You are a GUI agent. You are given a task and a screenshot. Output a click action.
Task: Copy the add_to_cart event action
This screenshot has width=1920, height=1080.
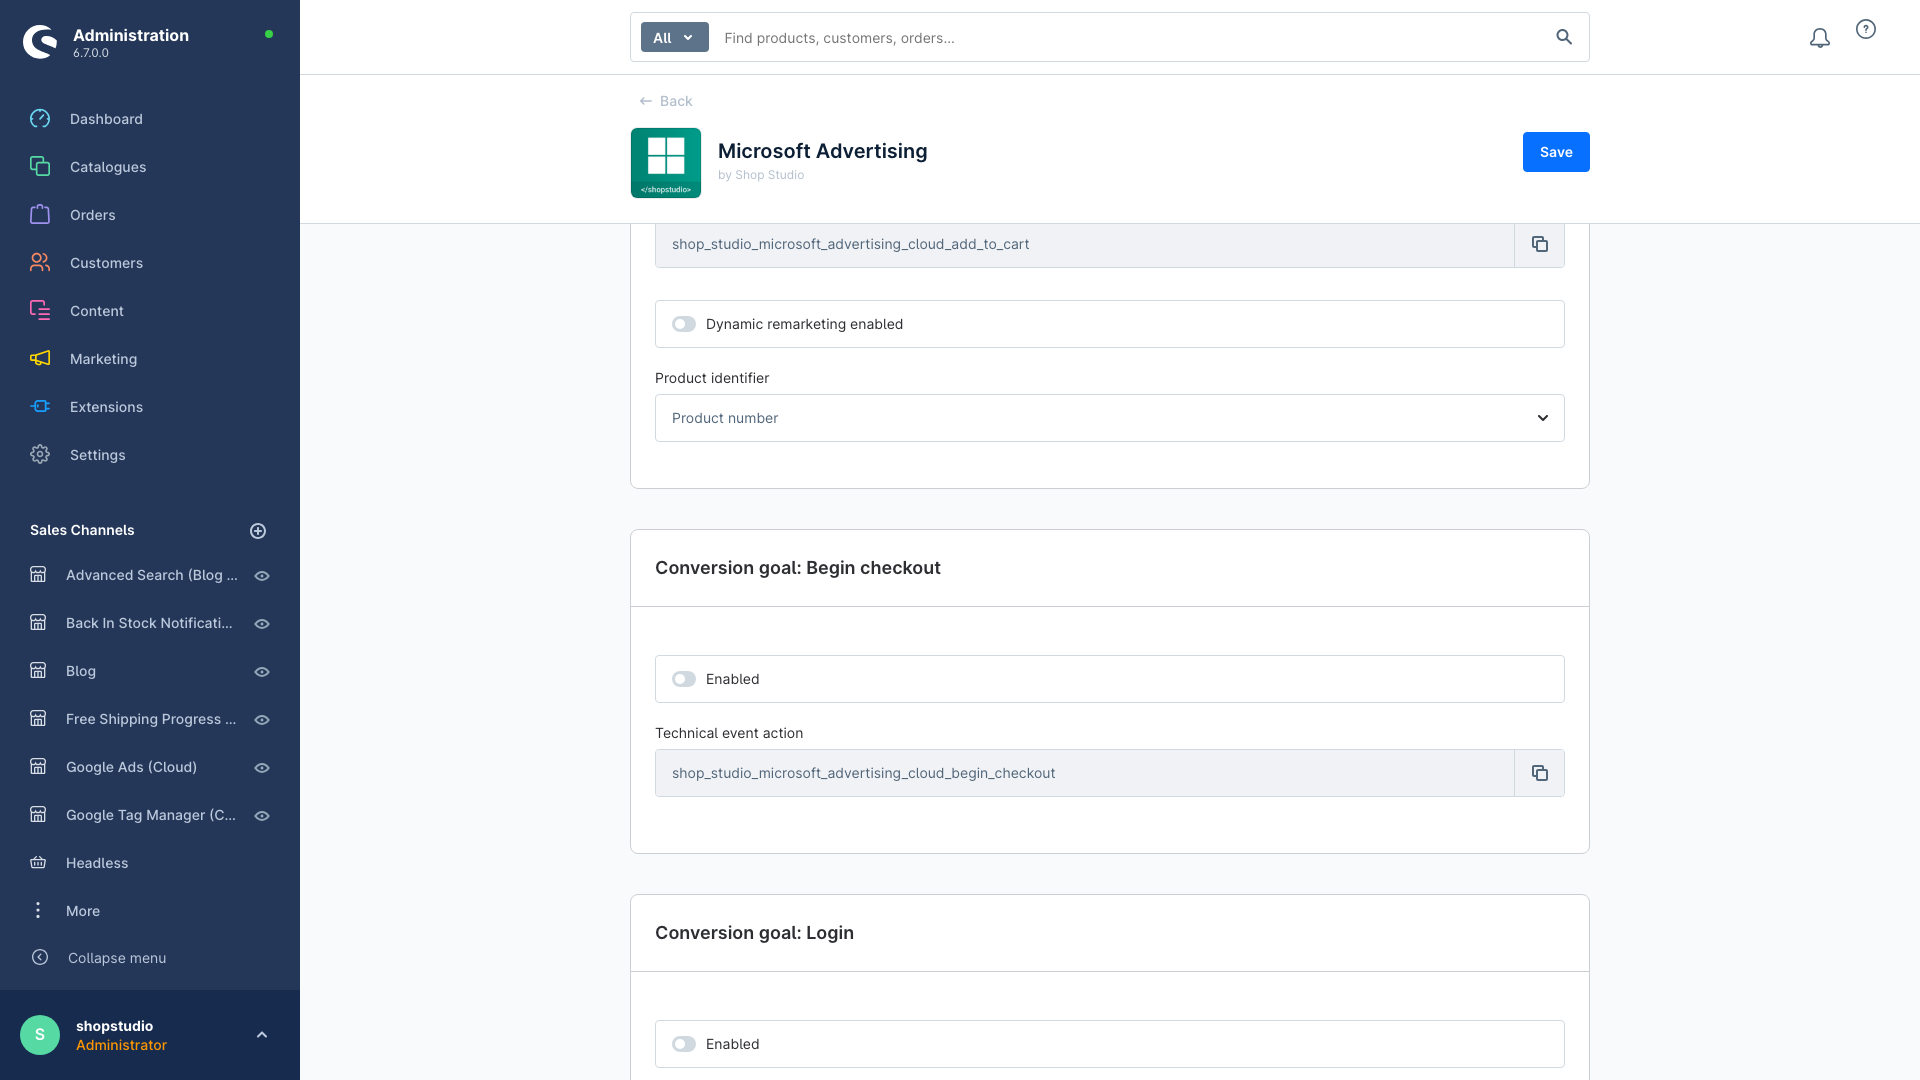tap(1540, 244)
